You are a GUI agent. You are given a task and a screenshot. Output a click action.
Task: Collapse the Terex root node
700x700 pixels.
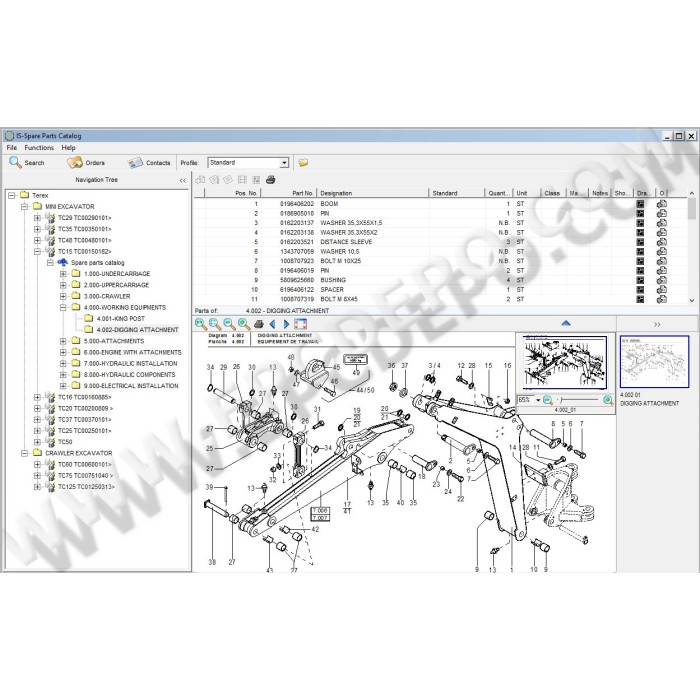(x=12, y=196)
